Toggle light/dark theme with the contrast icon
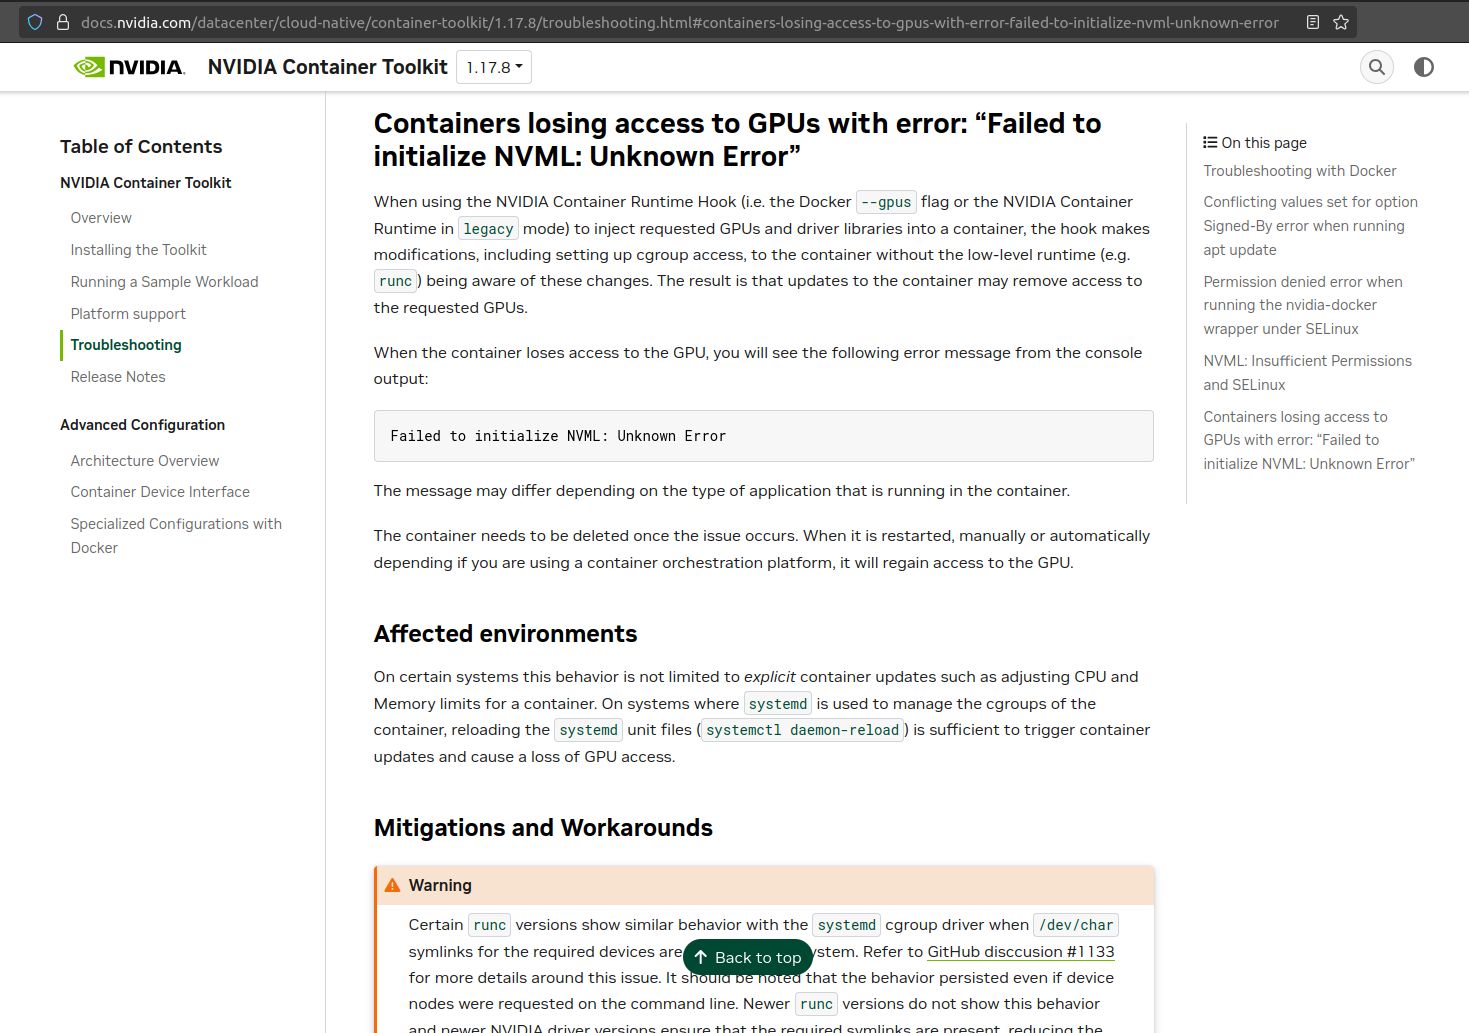 1424,67
